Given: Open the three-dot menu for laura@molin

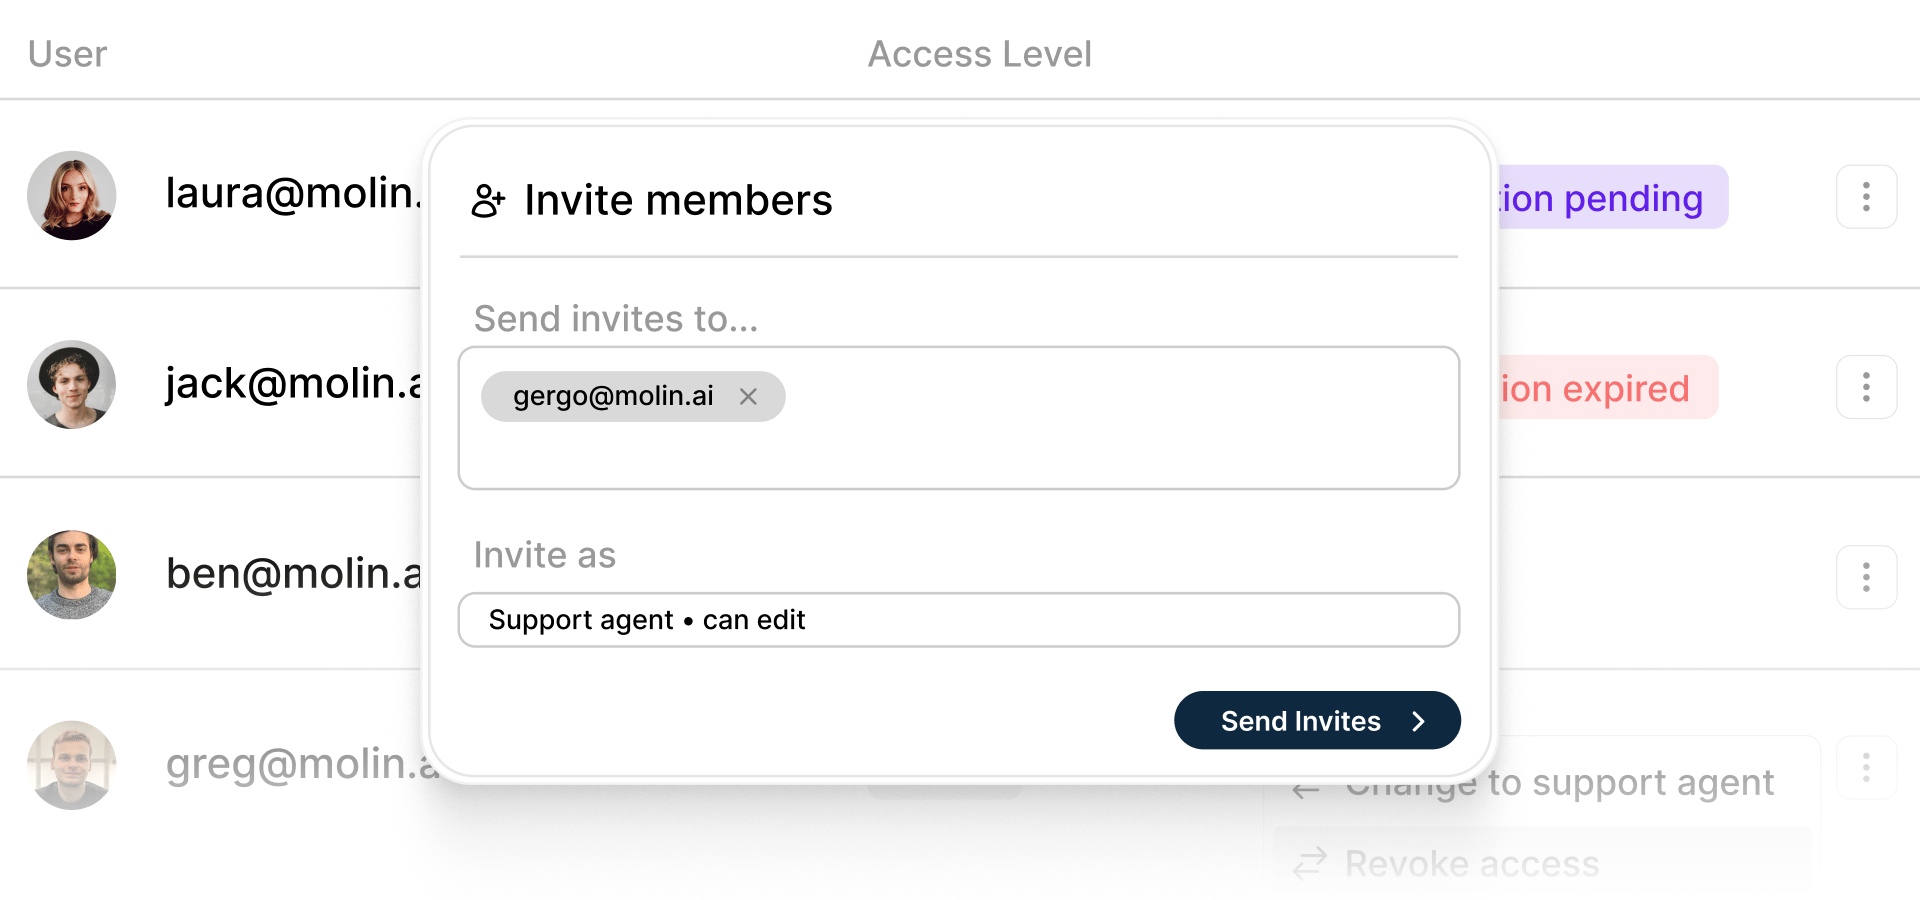Looking at the screenshot, I should [x=1866, y=197].
